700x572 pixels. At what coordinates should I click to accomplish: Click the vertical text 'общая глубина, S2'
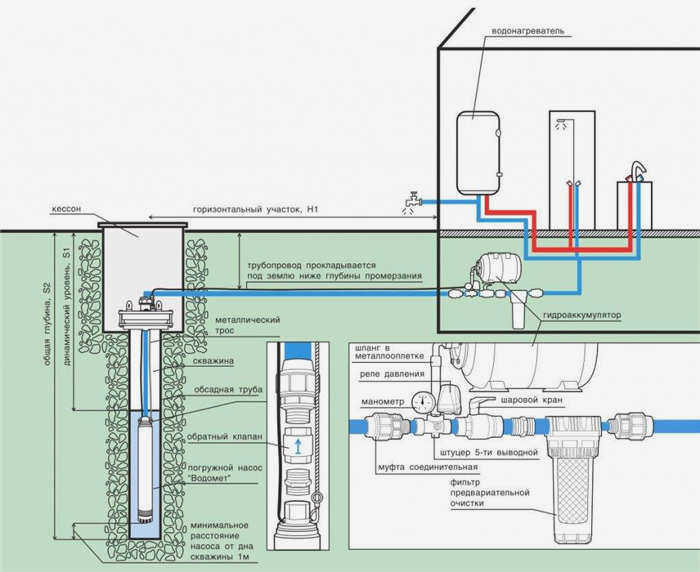click(47, 323)
